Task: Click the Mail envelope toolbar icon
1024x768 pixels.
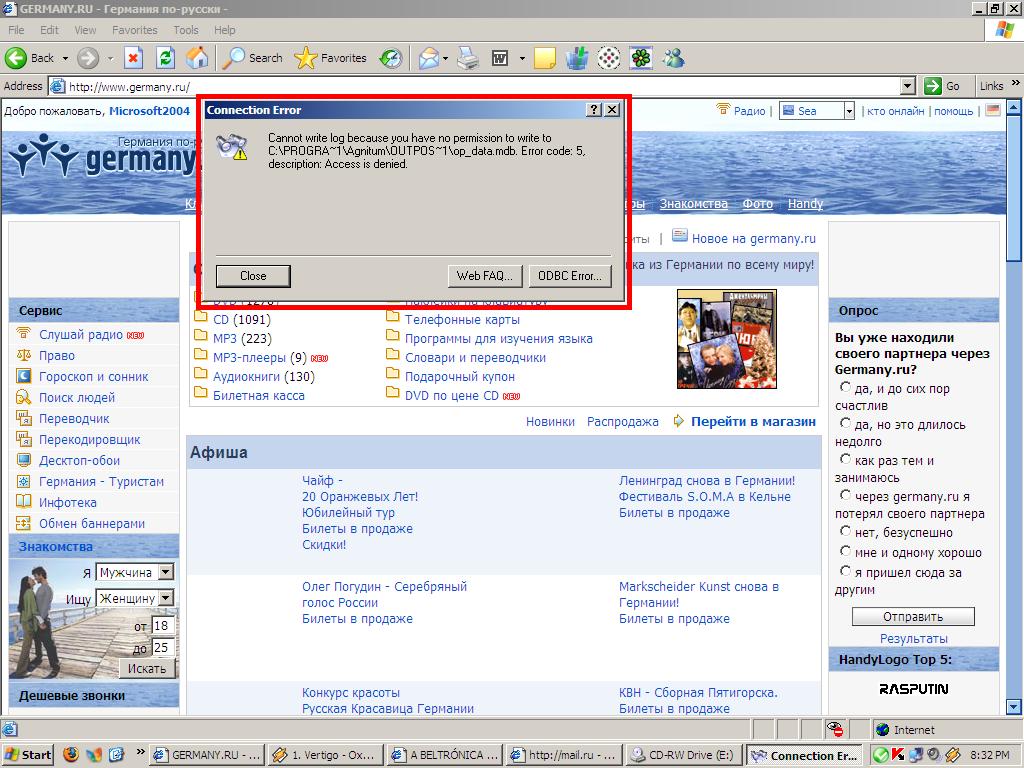Action: click(428, 58)
